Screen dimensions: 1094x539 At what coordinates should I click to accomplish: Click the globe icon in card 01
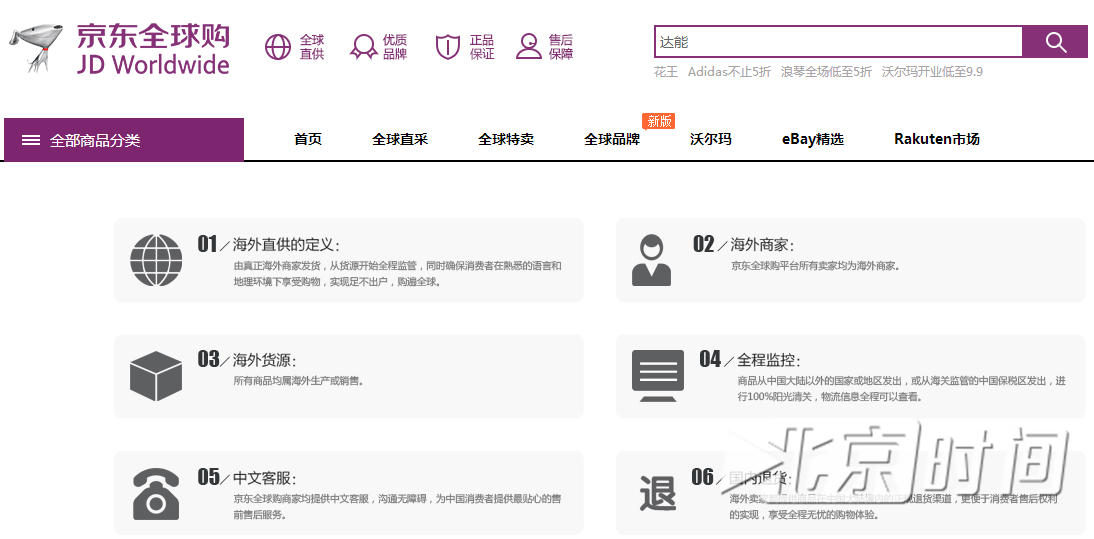coord(156,259)
